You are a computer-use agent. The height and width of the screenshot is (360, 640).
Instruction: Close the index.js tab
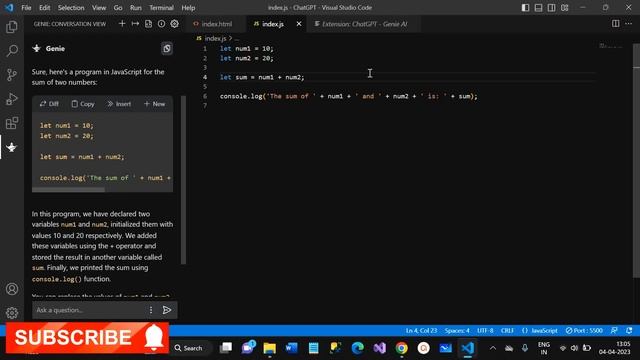click(299, 24)
